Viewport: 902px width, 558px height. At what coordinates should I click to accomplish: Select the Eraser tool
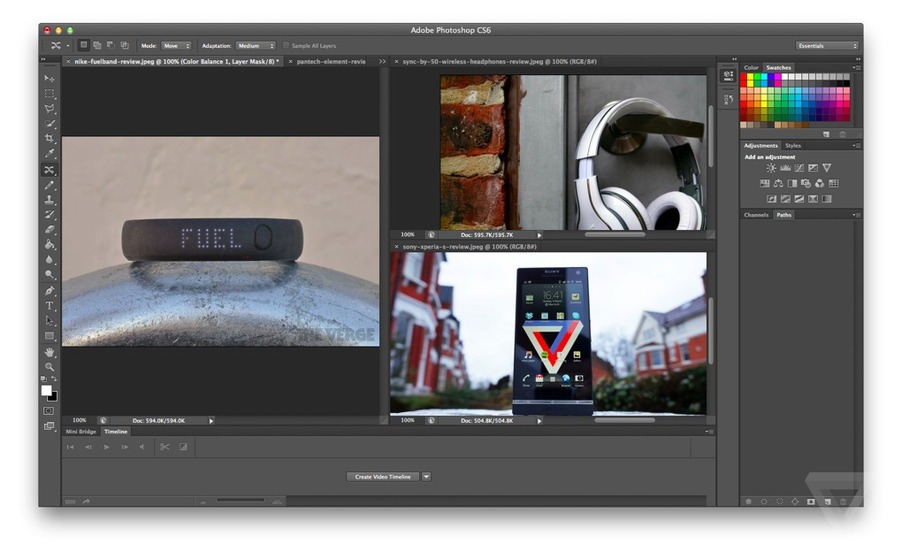(x=49, y=230)
